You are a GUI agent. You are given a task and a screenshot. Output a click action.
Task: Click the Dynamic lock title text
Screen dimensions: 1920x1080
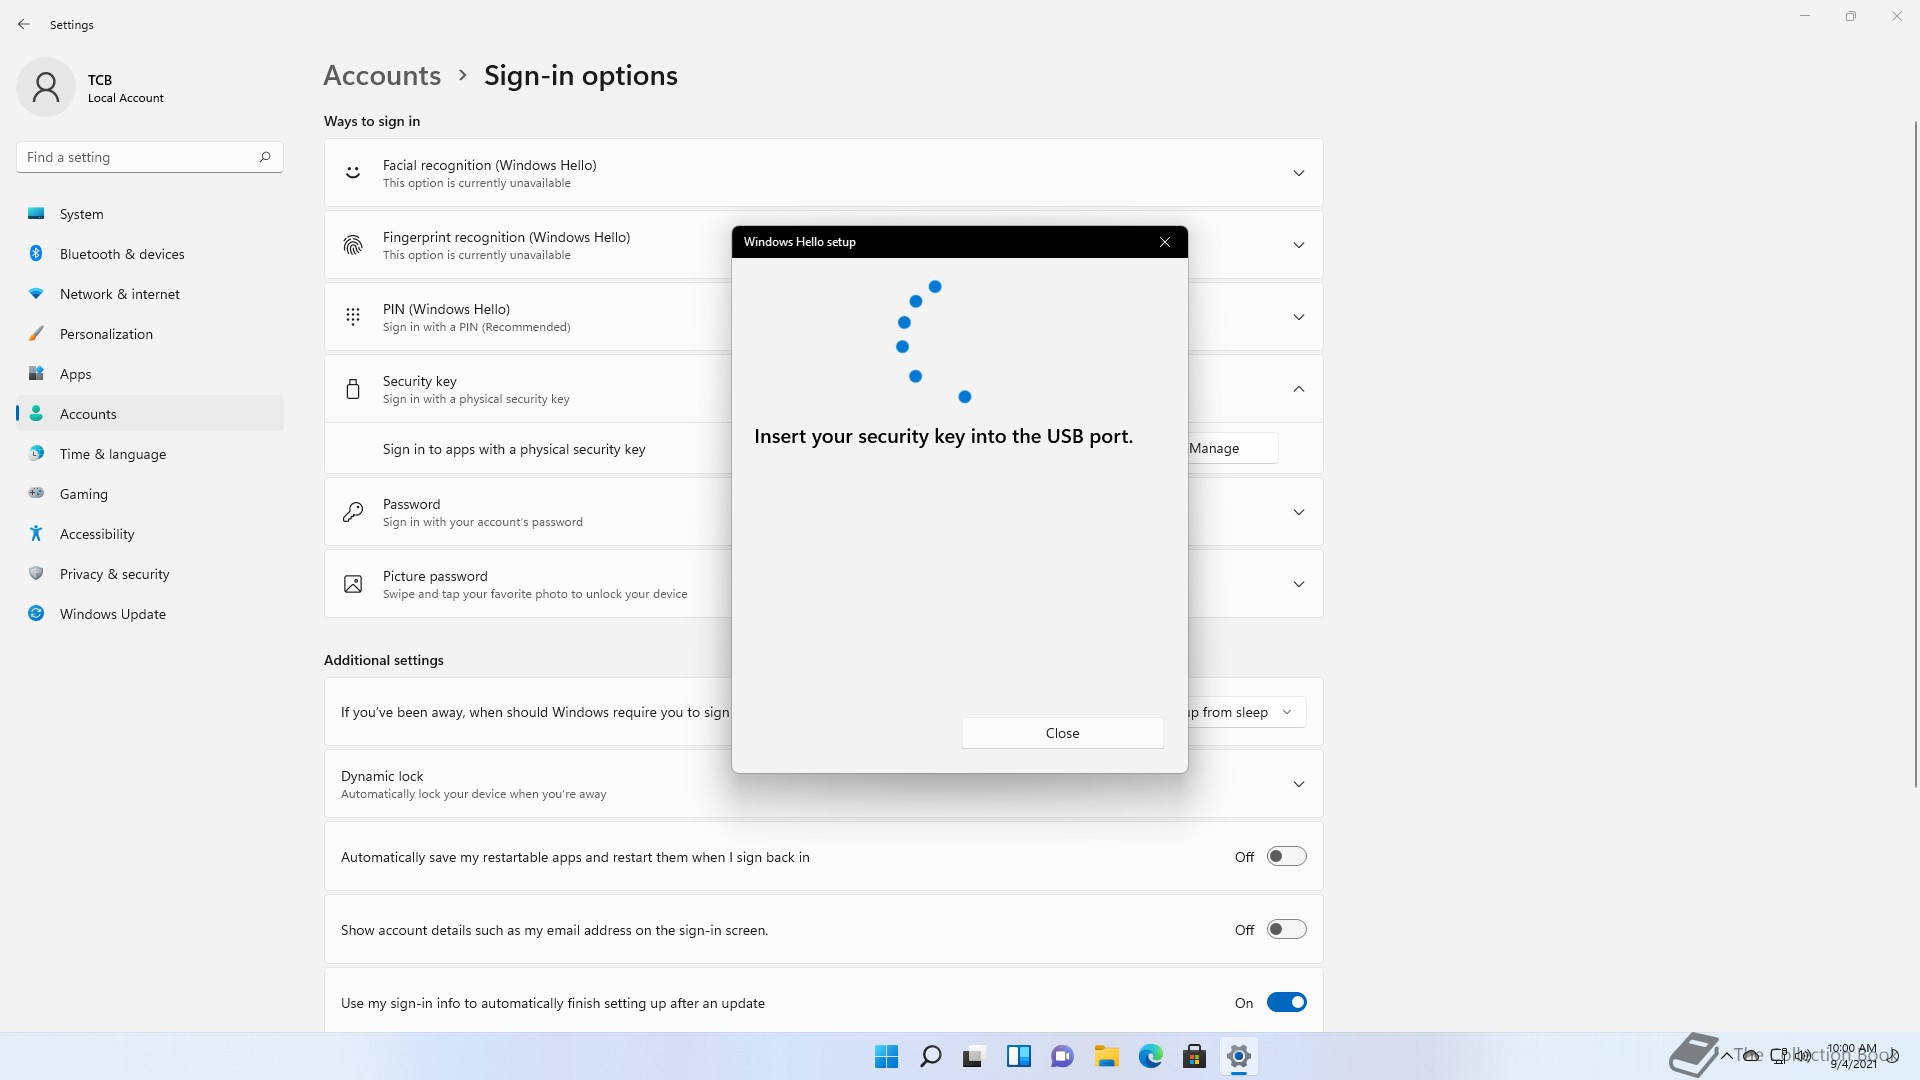tap(382, 776)
